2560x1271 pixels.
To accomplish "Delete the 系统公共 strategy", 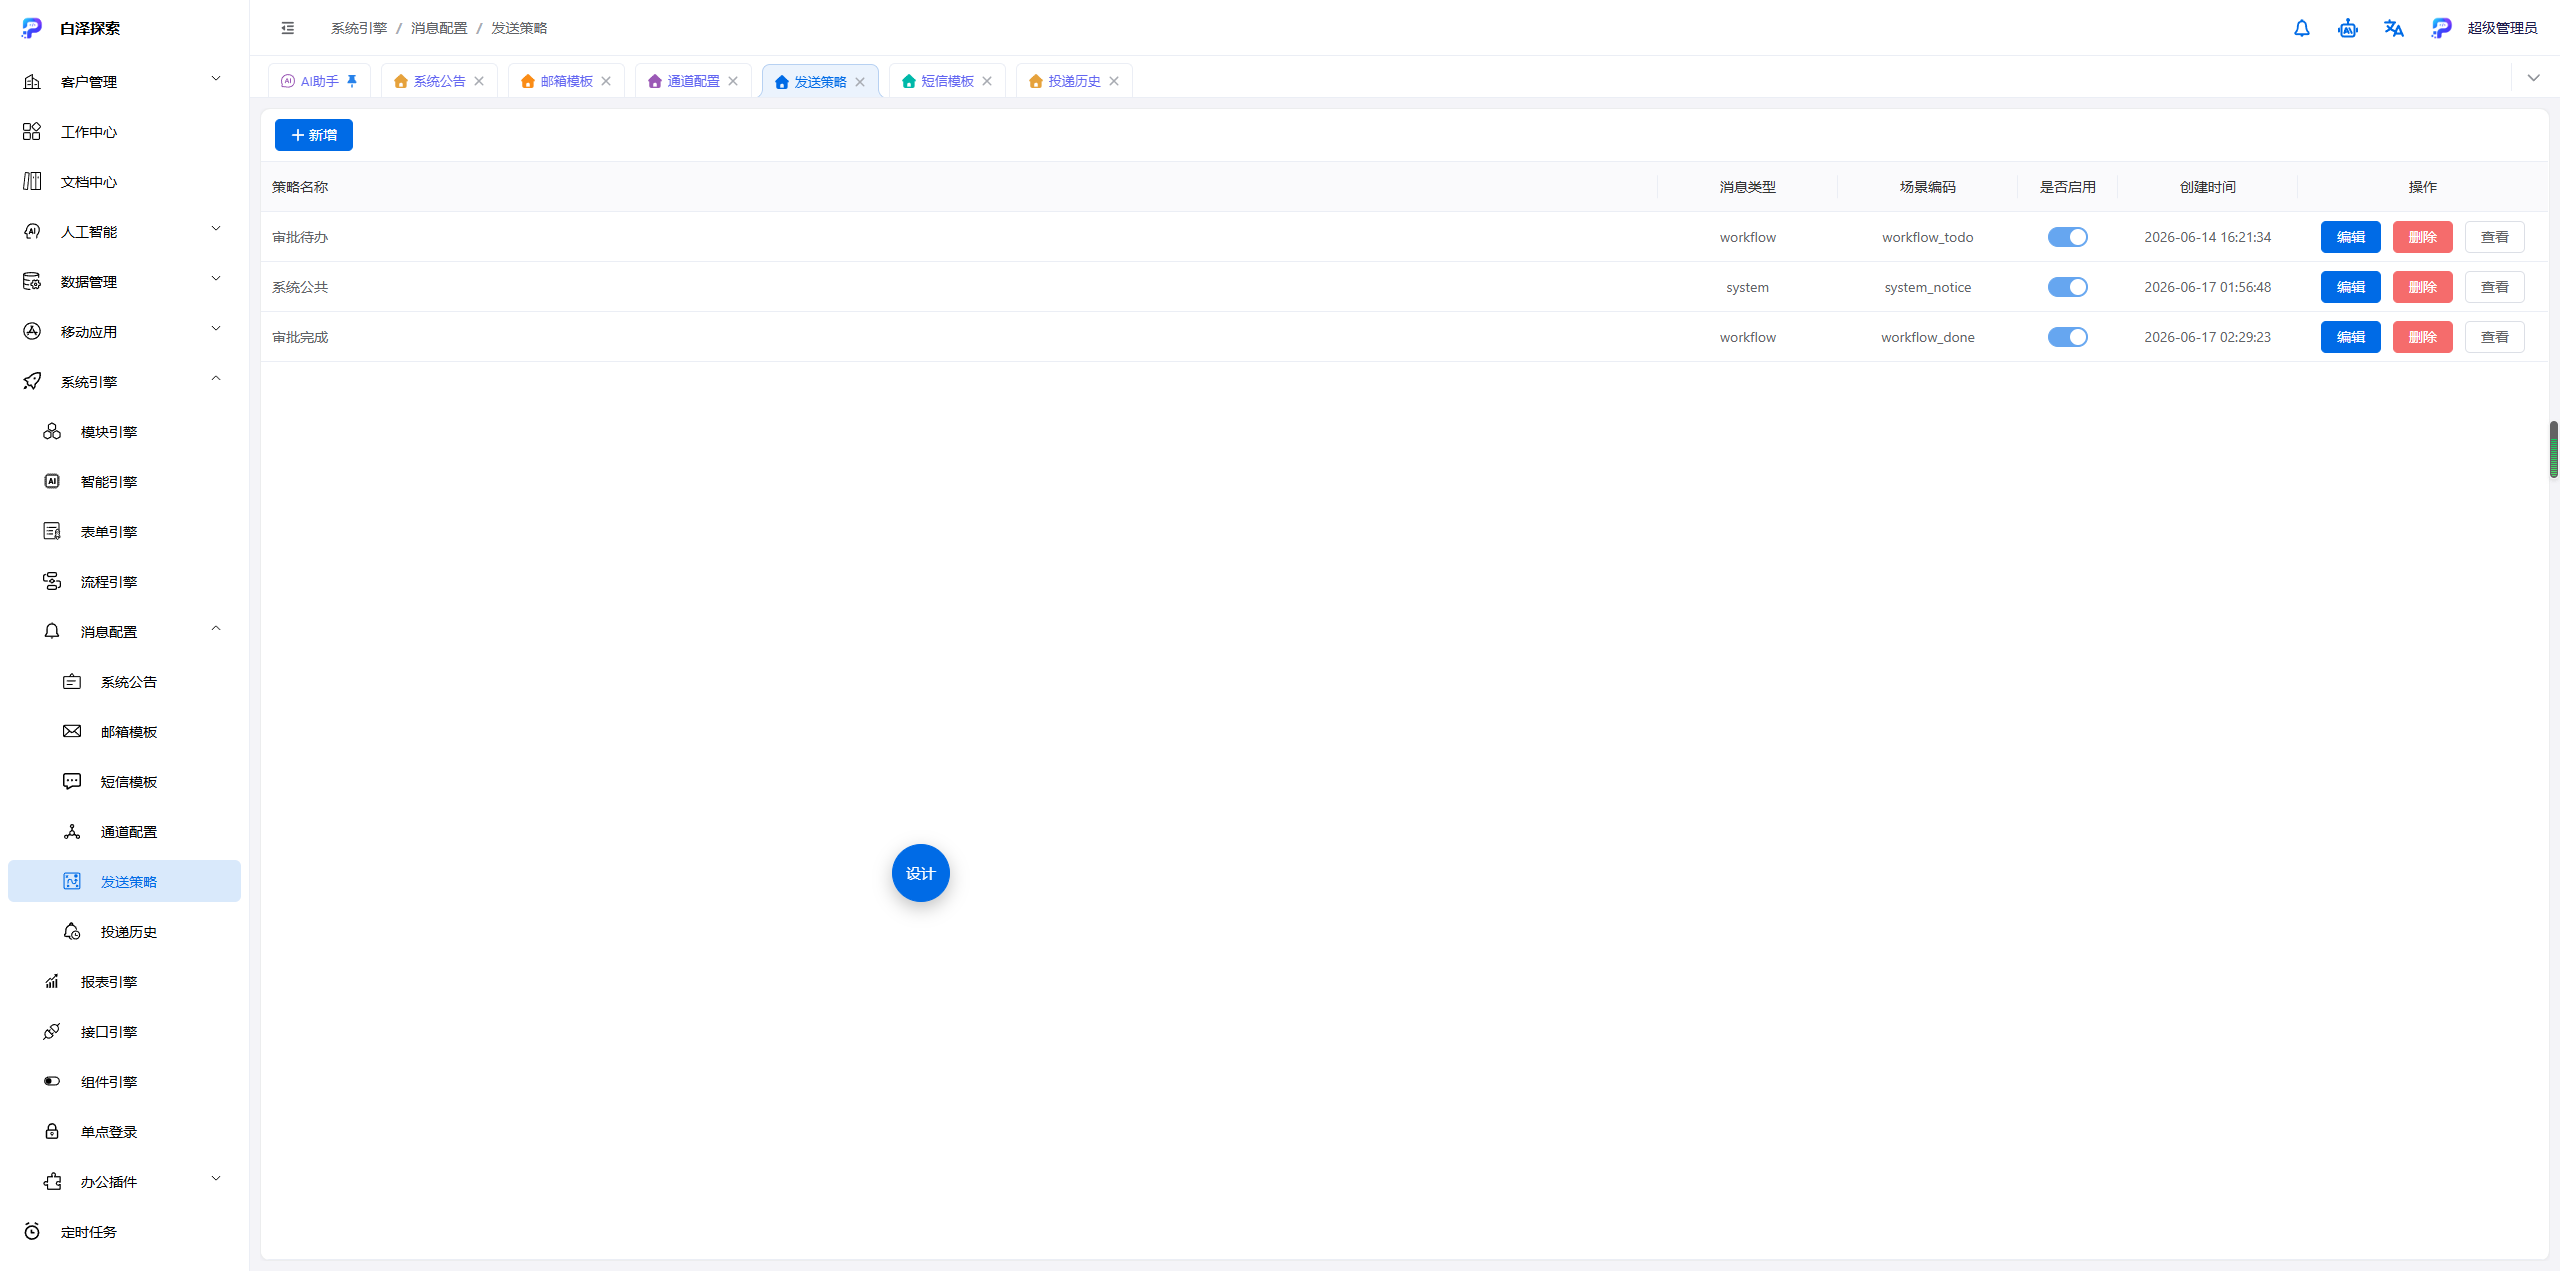I will [x=2422, y=287].
